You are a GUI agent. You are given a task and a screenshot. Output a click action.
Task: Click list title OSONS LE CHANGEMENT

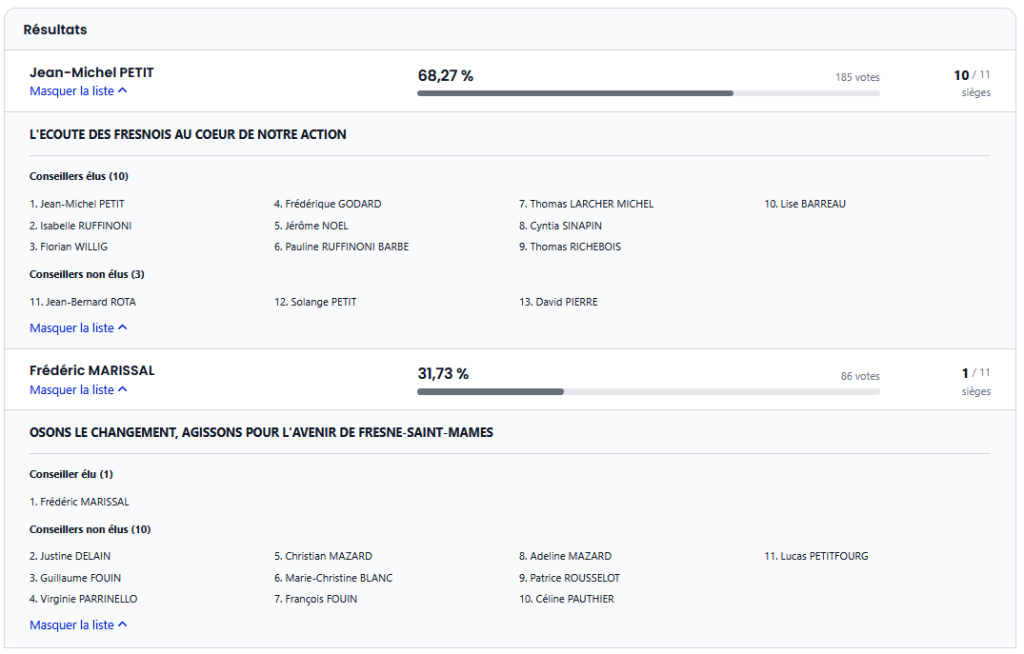click(x=261, y=433)
